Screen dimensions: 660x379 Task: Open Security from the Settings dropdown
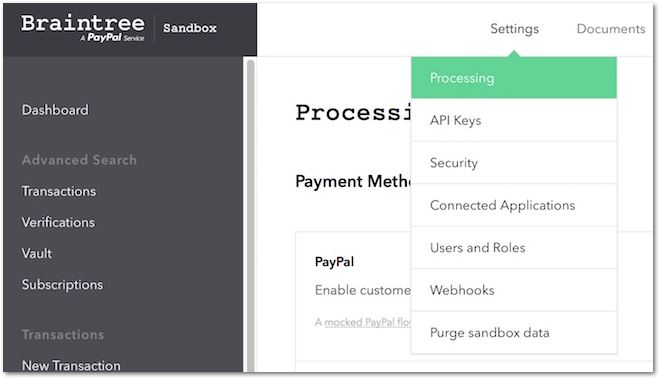coord(514,163)
